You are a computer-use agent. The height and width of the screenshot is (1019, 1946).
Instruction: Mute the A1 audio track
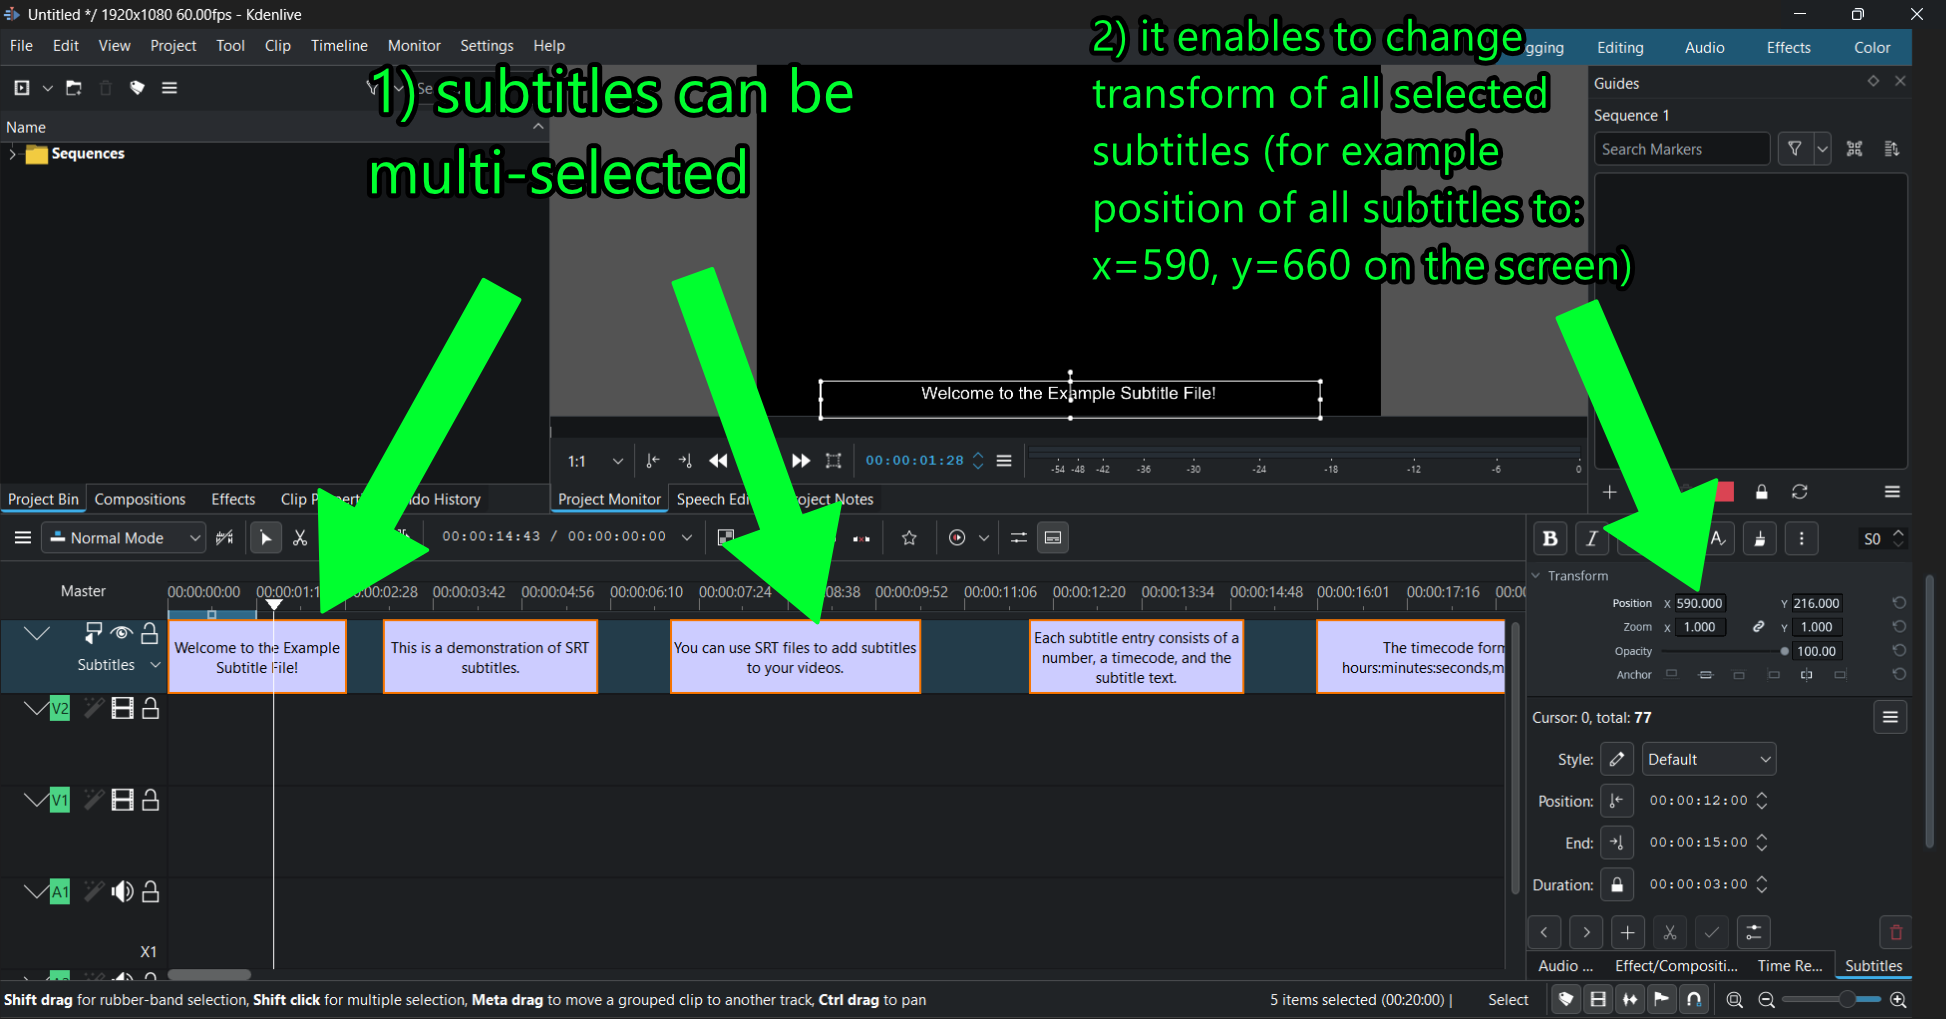point(122,892)
